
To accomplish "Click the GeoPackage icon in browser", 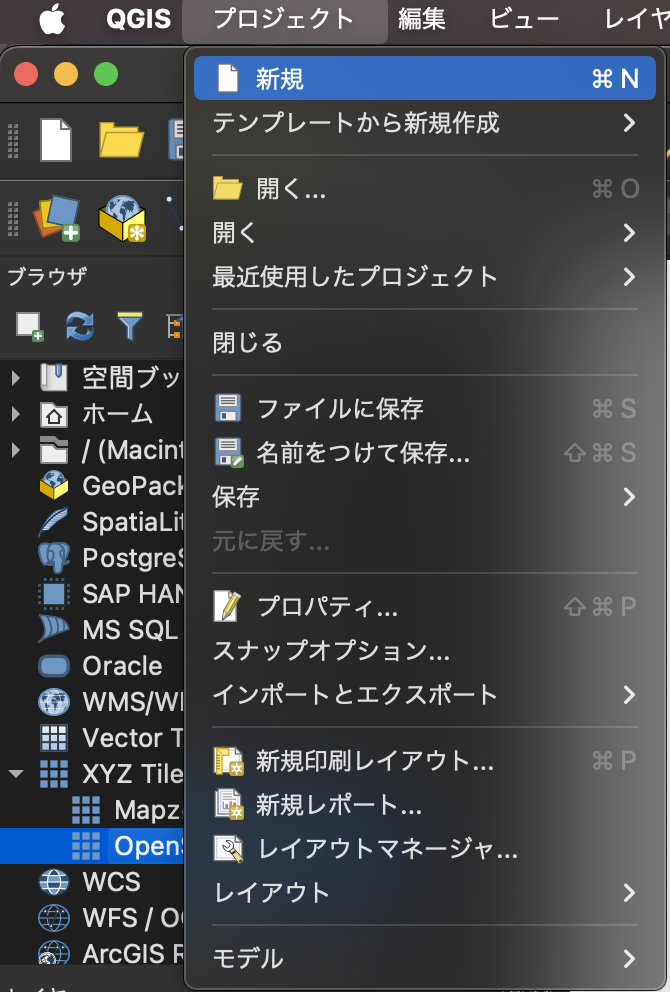I will [54, 485].
